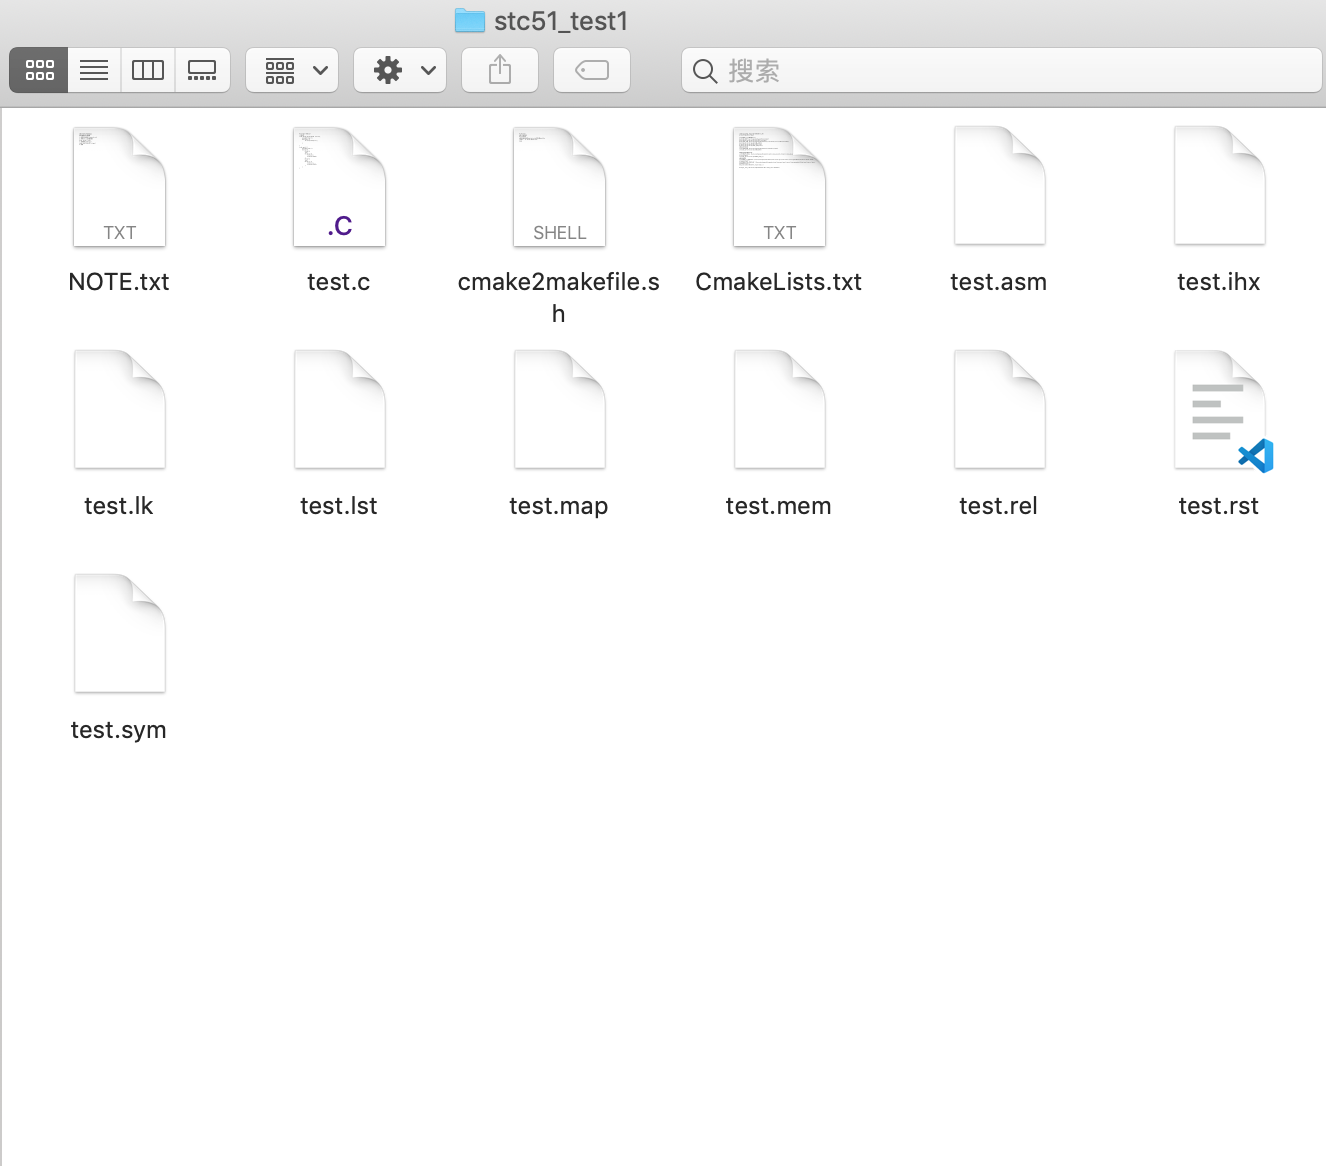This screenshot has height=1166, width=1326.
Task: Click the CmakeLists.txt filename label
Action: [779, 282]
